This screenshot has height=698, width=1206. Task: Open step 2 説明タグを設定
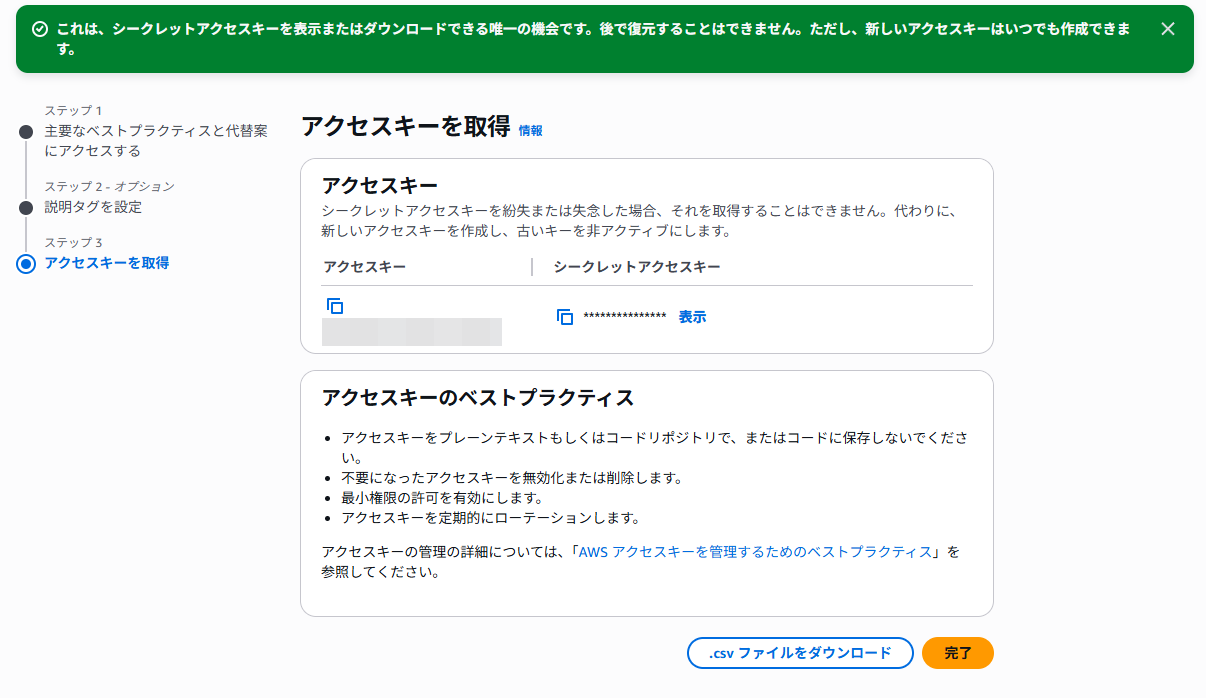[93, 207]
